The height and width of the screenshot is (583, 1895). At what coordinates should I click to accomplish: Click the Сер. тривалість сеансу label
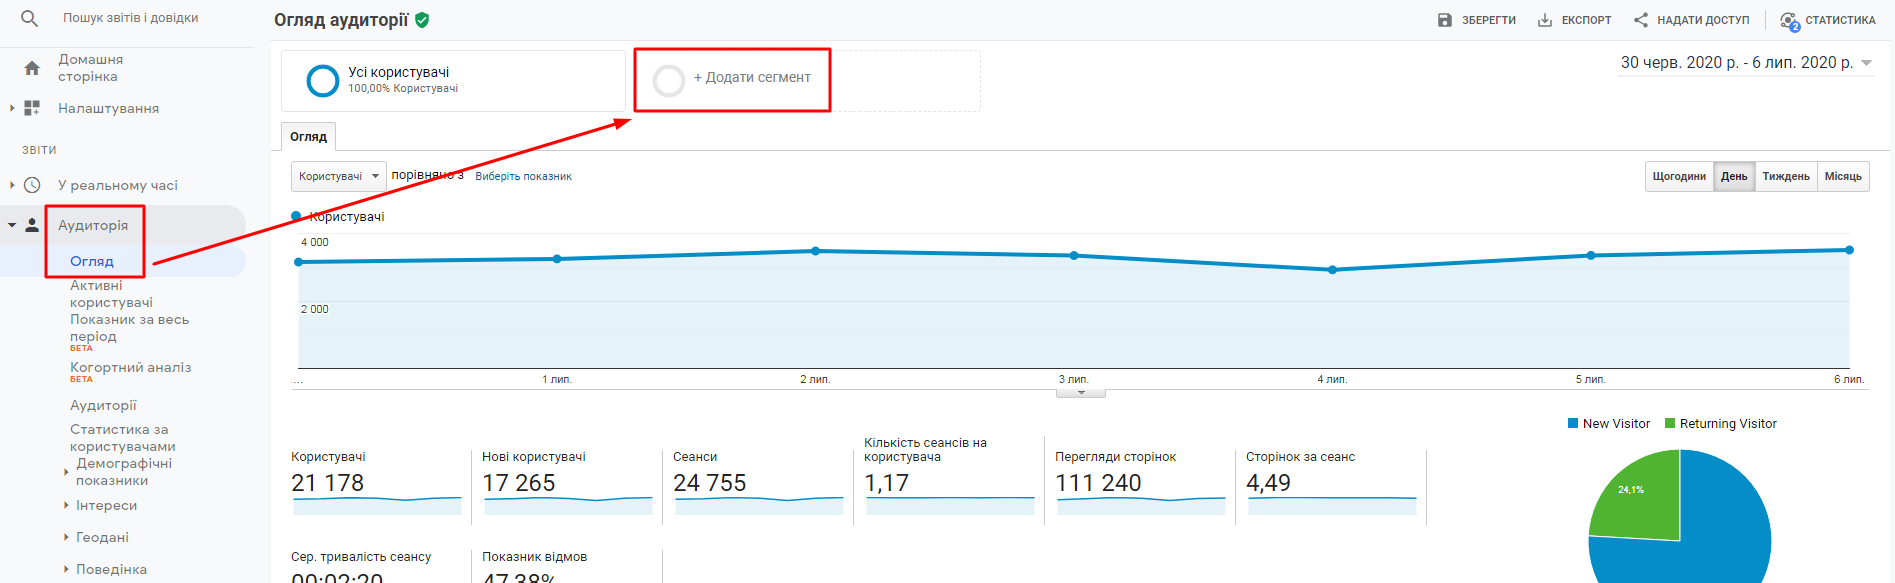pos(361,557)
